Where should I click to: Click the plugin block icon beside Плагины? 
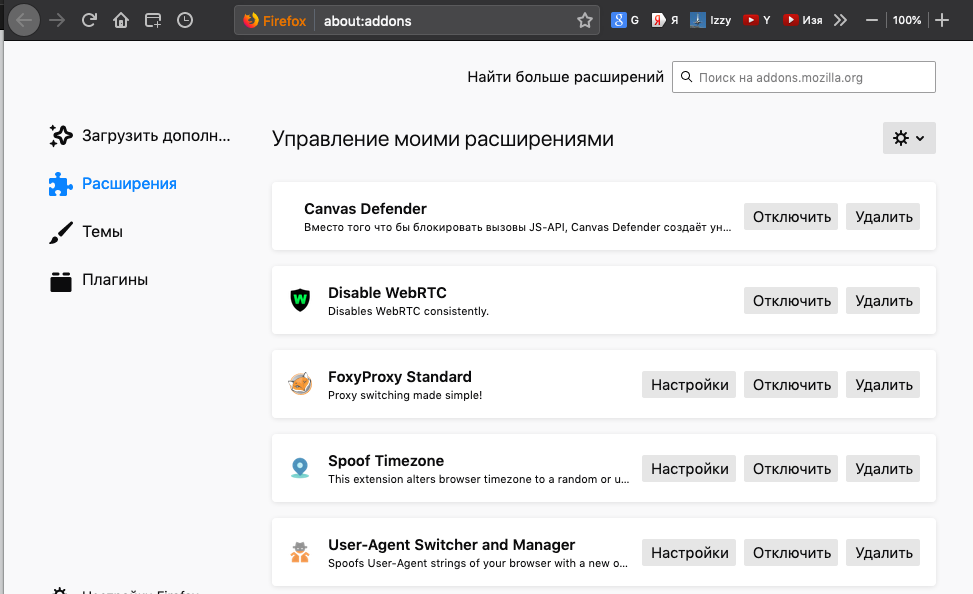pyautogui.click(x=61, y=281)
